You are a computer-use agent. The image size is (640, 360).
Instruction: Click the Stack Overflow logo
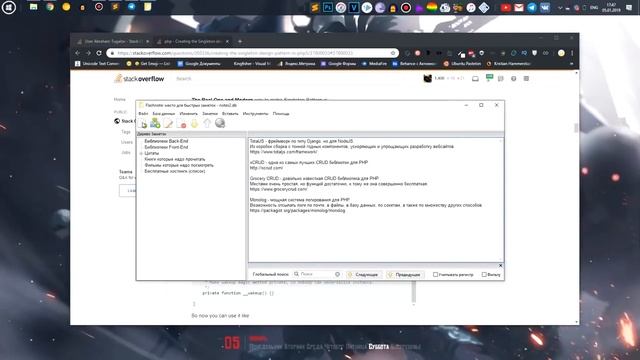pyautogui.click(x=139, y=78)
